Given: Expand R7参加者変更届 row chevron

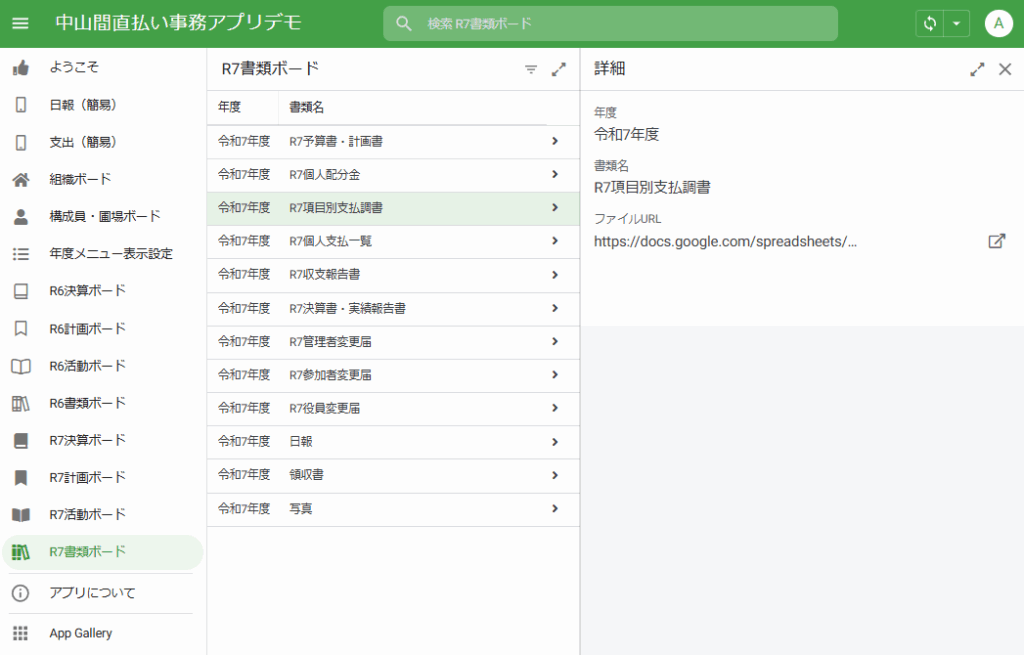Looking at the screenshot, I should click(x=555, y=375).
